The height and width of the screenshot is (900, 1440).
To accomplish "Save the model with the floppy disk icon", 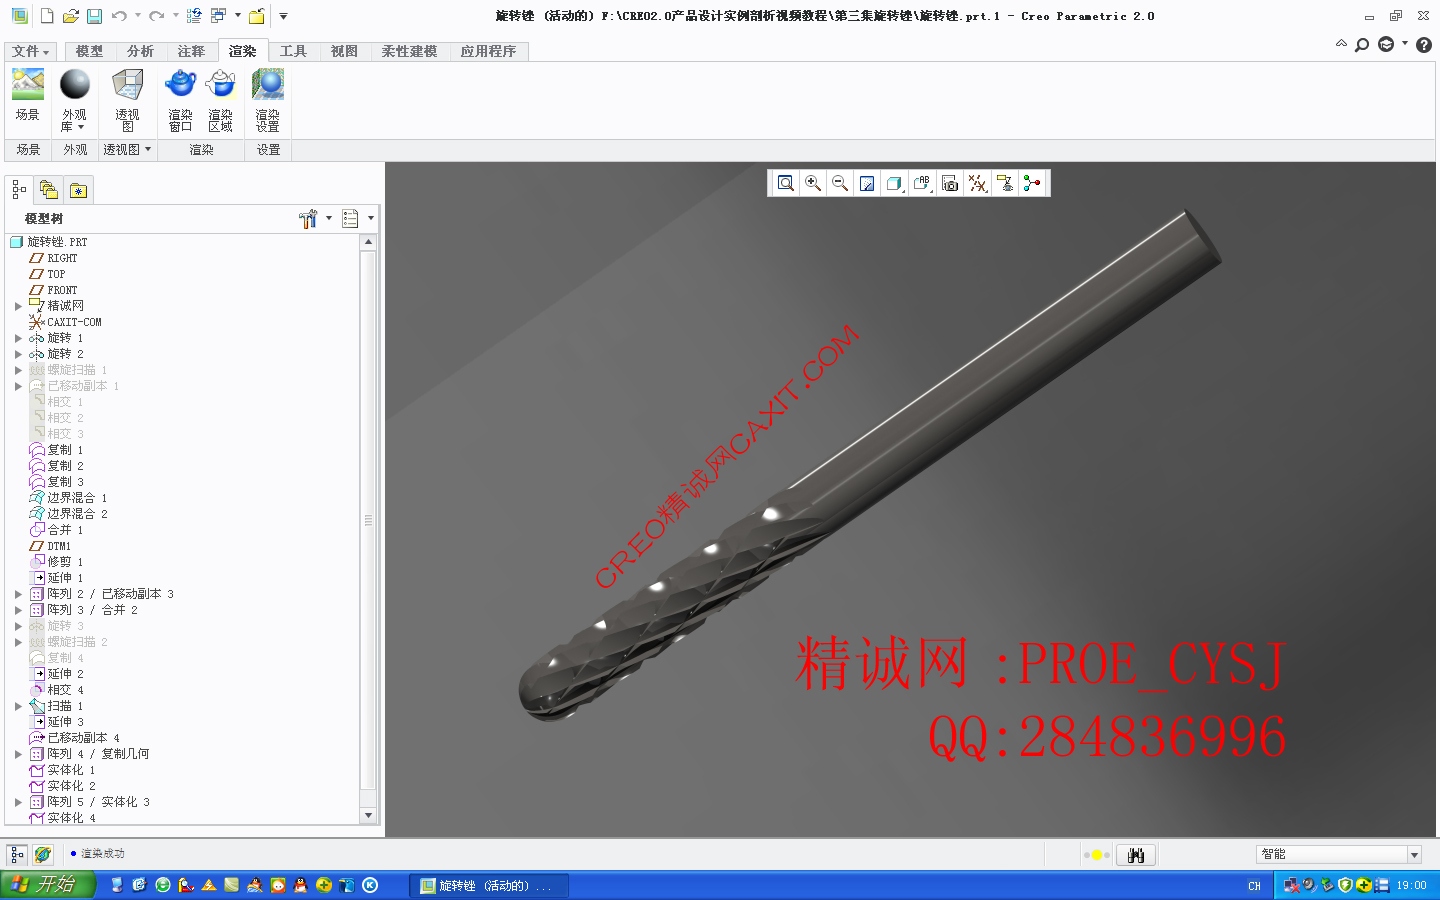I will 94,16.
